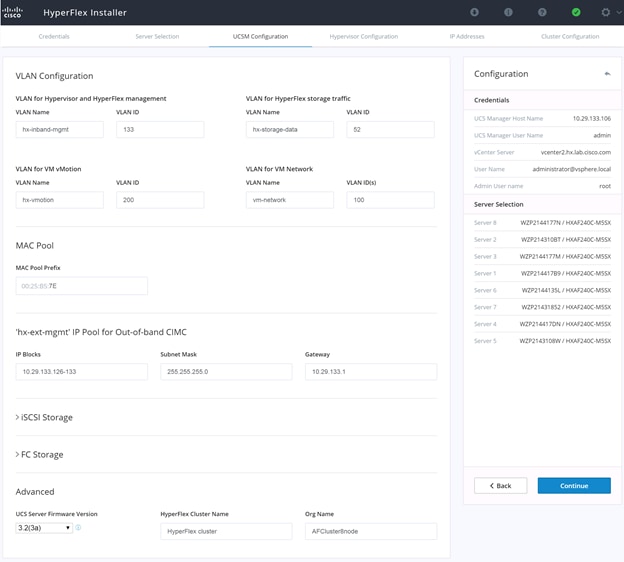
Task: Select the hx-inband-mgmt VLAN Name field
Action: [60, 129]
